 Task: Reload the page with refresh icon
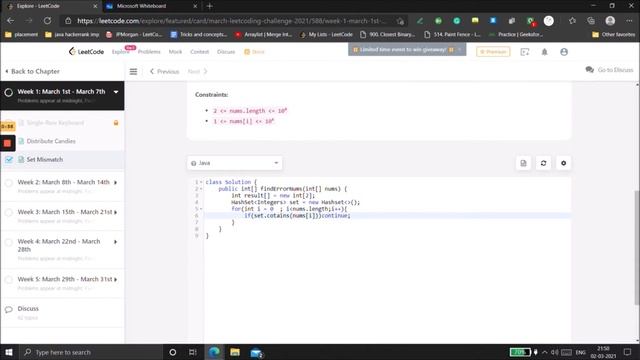[x=47, y=20]
